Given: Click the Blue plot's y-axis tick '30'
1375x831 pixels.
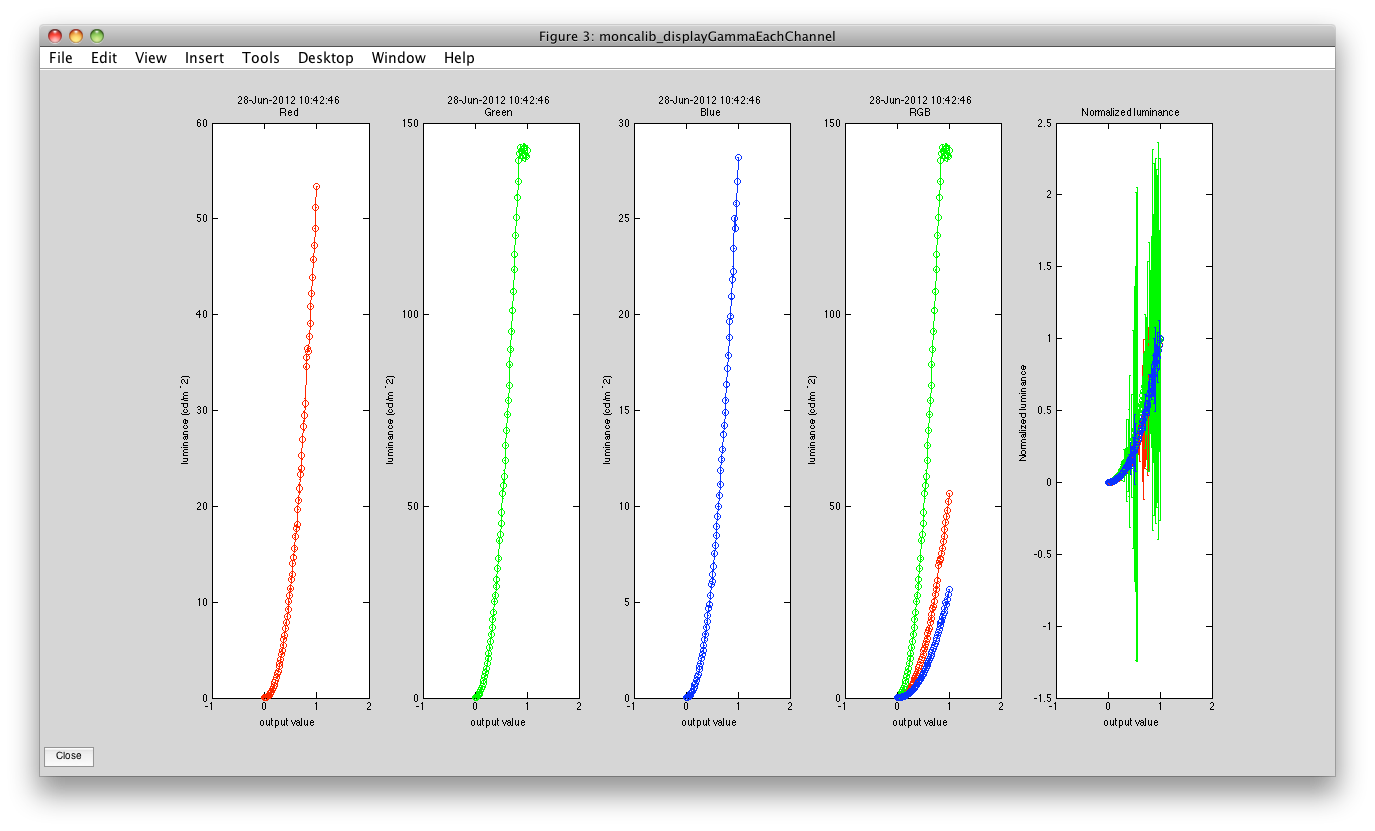Looking at the screenshot, I should point(622,123).
